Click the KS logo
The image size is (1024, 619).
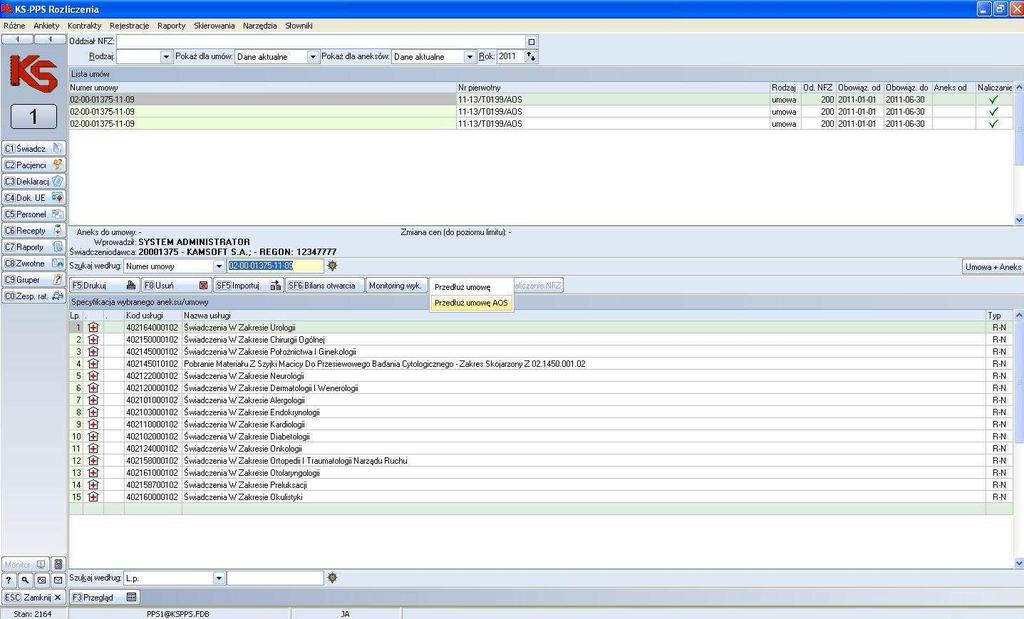(x=33, y=72)
